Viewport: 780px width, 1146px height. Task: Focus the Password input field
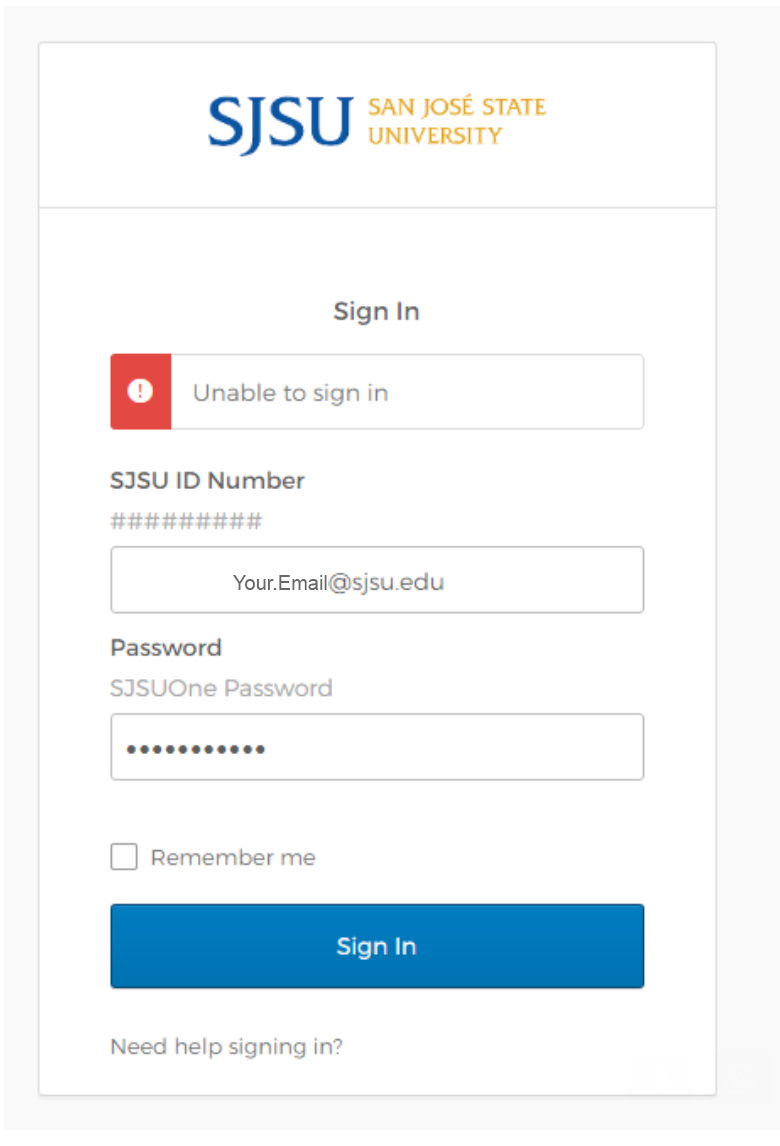[450, 747]
